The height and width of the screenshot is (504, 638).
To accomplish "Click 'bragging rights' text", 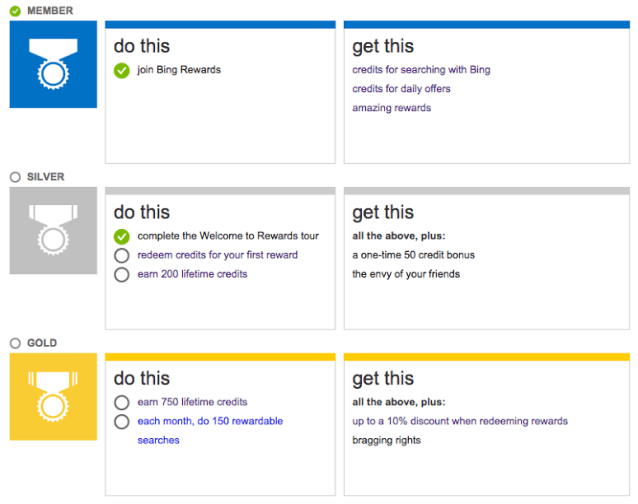I will coord(387,440).
